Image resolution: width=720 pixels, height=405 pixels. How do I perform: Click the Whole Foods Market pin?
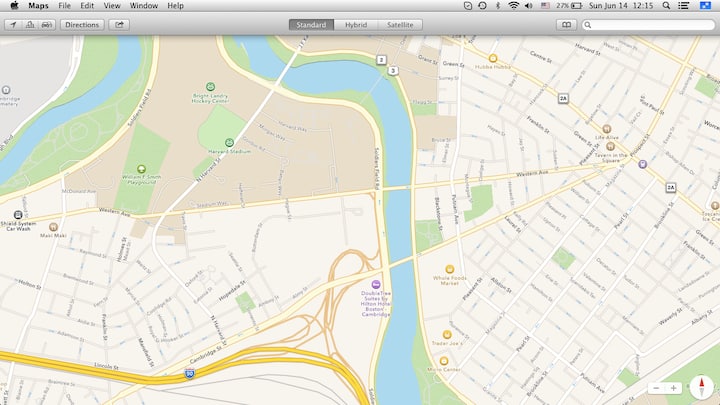(449, 268)
